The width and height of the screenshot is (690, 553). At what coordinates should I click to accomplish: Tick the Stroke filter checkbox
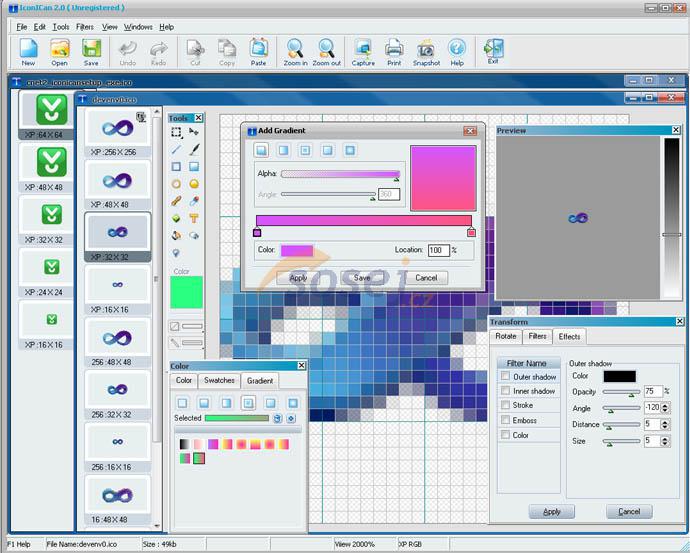coord(505,405)
